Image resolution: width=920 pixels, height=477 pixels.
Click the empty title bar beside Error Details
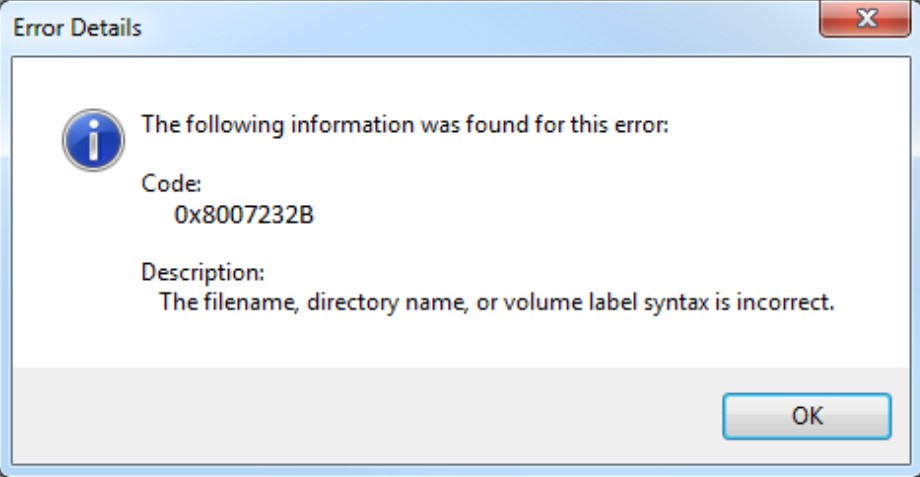[480, 28]
